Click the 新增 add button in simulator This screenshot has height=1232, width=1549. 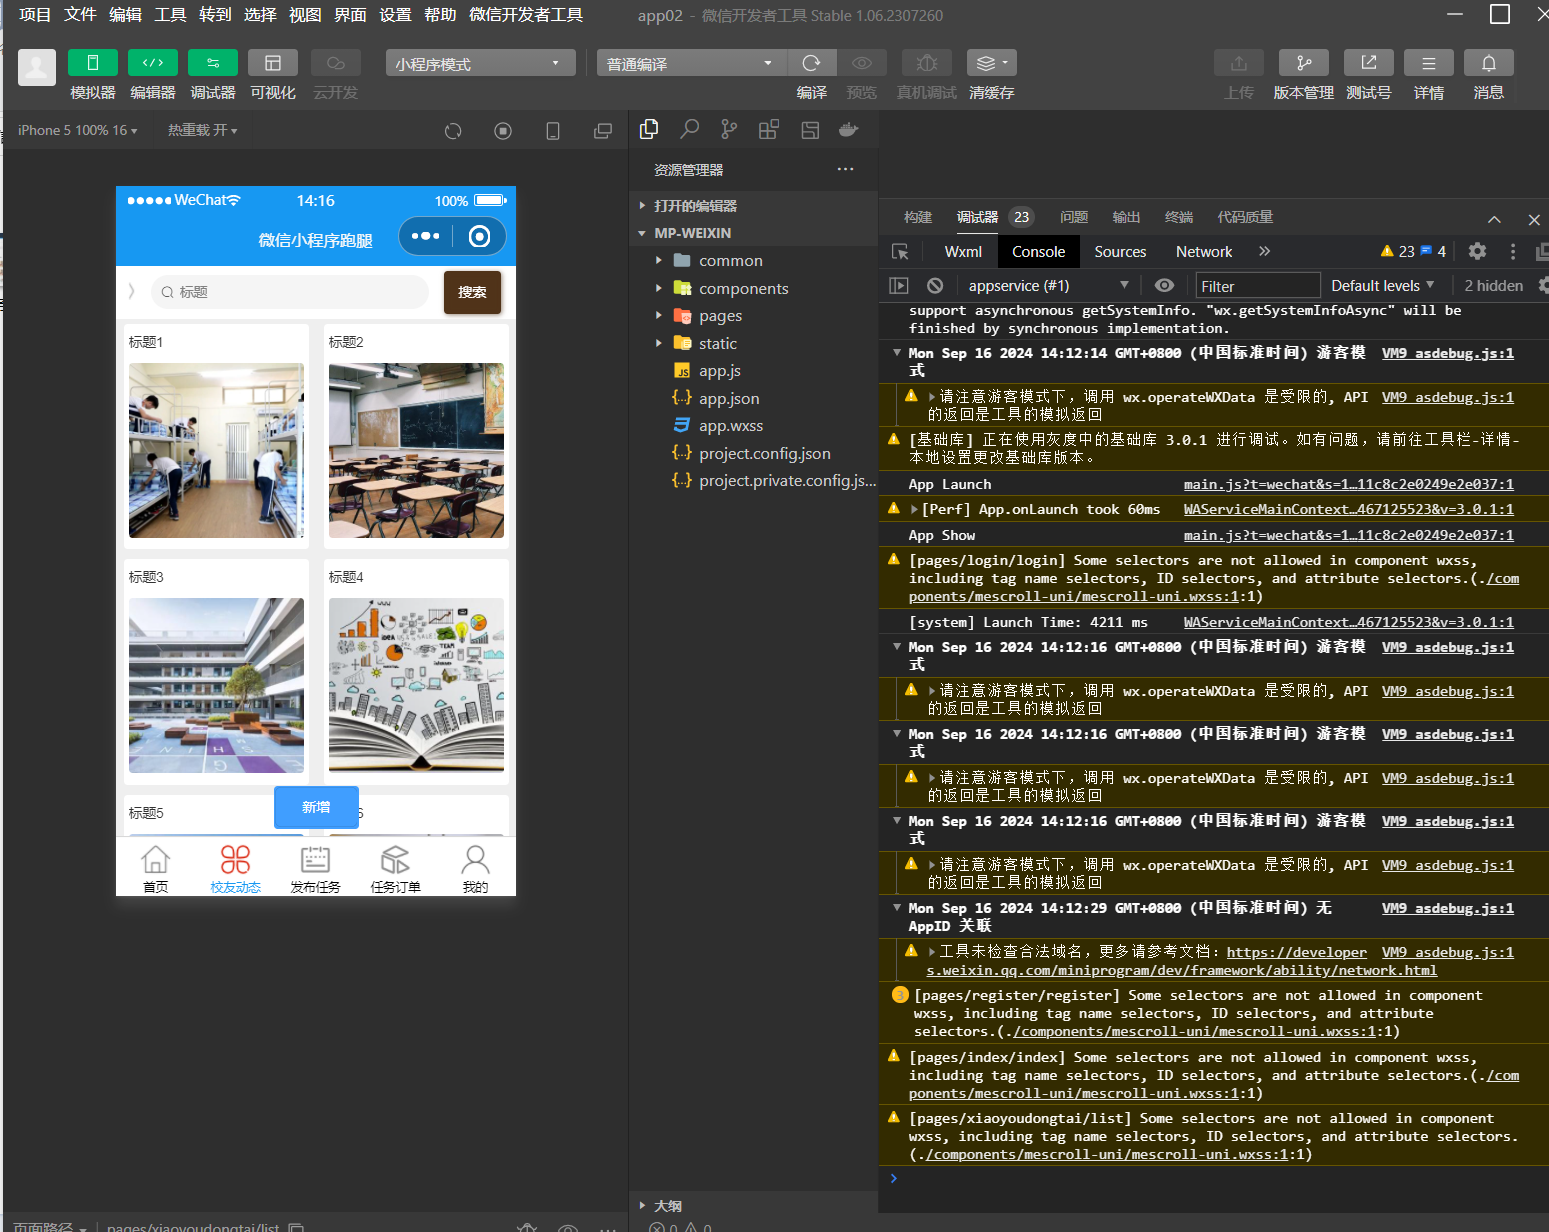tap(316, 807)
